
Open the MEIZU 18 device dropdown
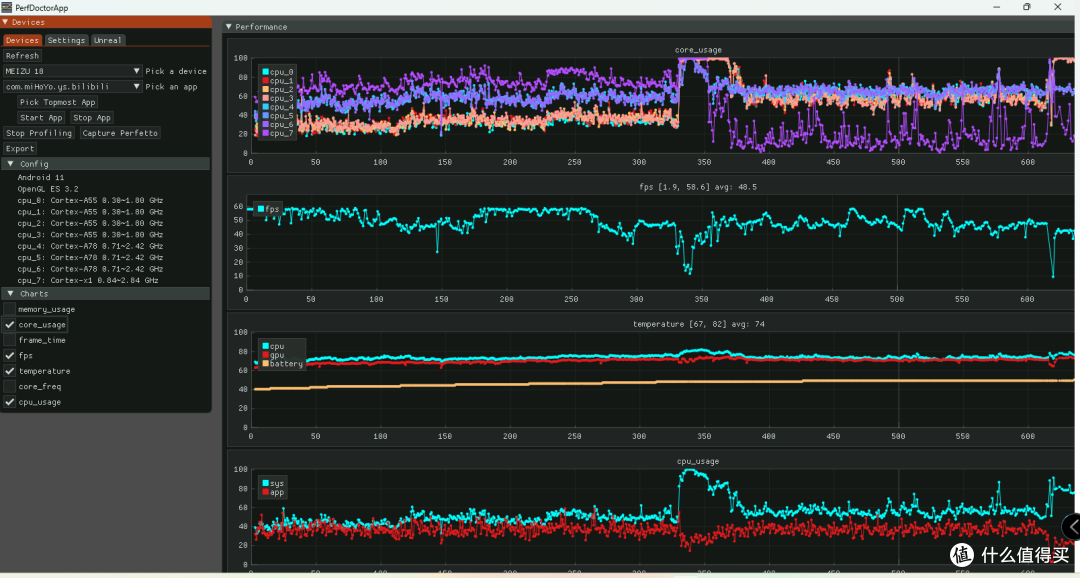73,71
